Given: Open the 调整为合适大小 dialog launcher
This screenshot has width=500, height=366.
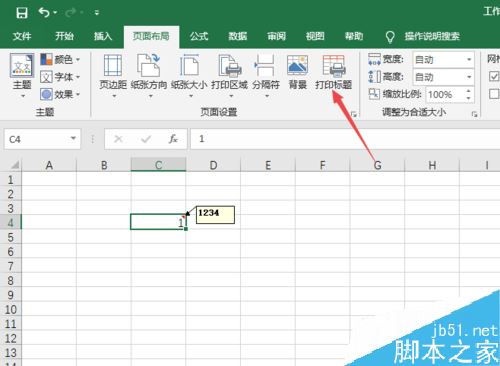Looking at the screenshot, I should pos(474,114).
